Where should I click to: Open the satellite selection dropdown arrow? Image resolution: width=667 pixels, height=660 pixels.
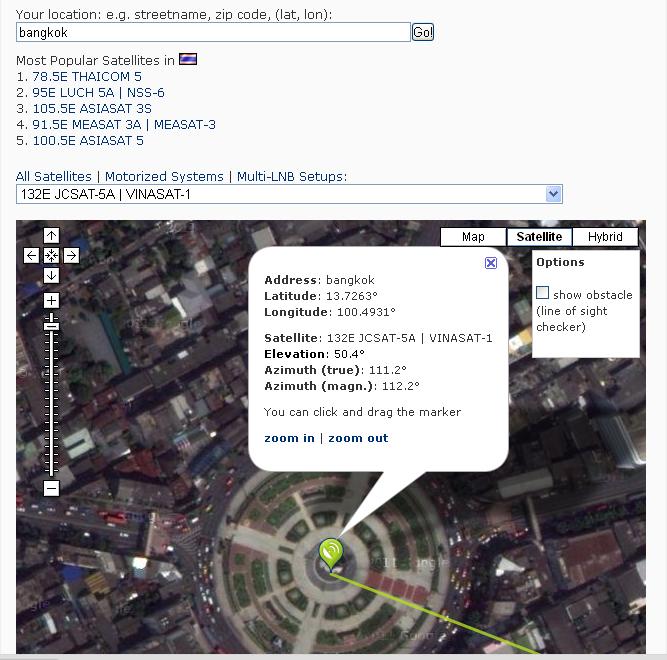pyautogui.click(x=553, y=194)
